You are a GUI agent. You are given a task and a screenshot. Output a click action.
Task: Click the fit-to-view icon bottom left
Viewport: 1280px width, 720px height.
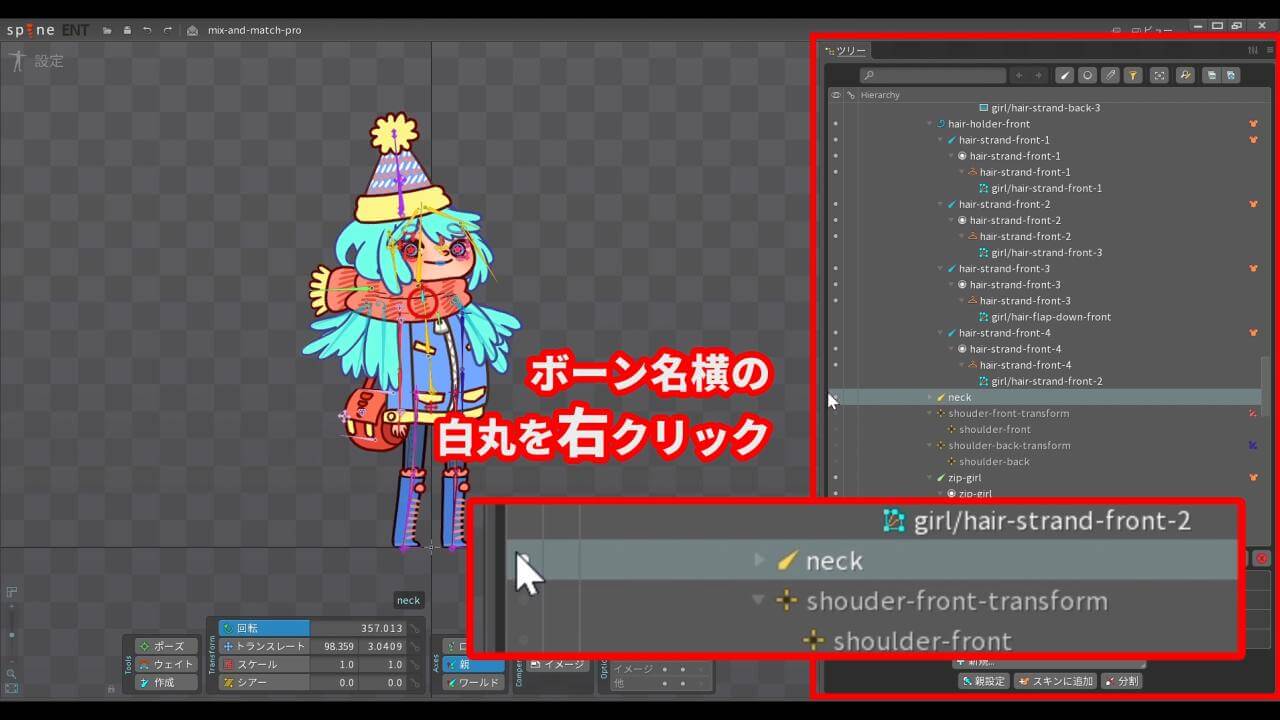click(x=11, y=688)
